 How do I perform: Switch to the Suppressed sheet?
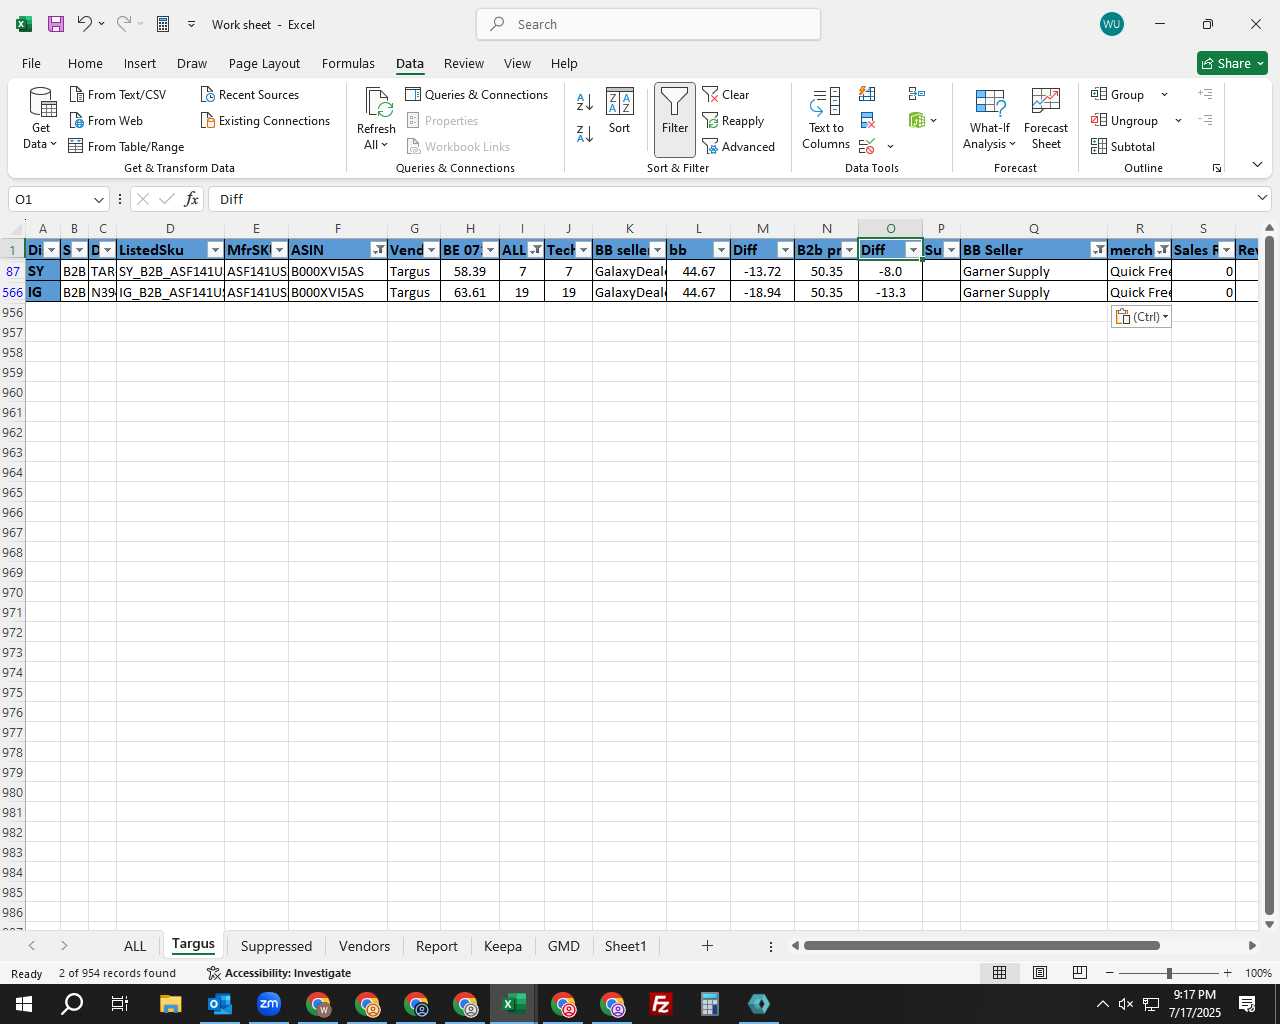pos(276,946)
